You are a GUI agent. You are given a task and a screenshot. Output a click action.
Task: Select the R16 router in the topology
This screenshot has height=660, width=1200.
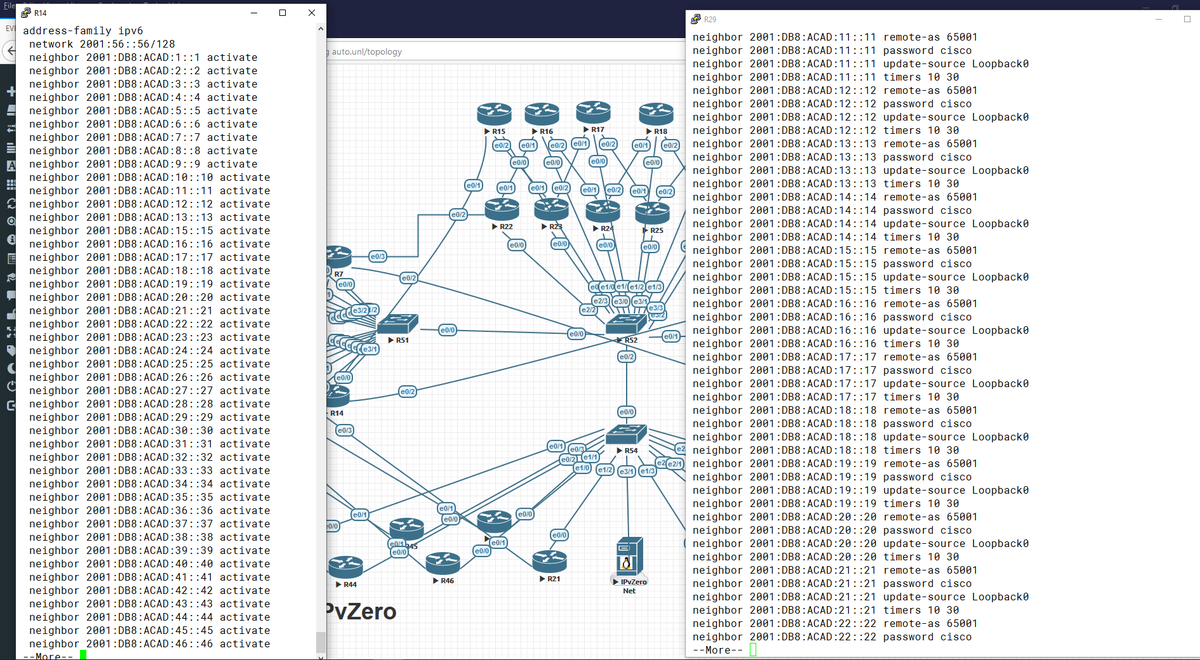(541, 114)
